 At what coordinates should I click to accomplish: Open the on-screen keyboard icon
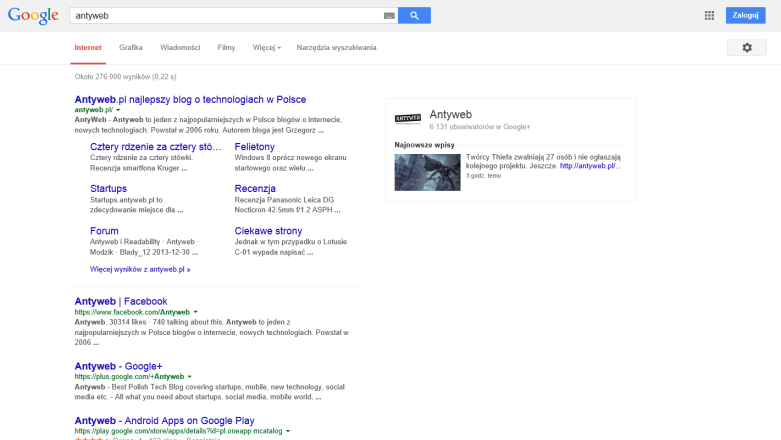point(389,16)
